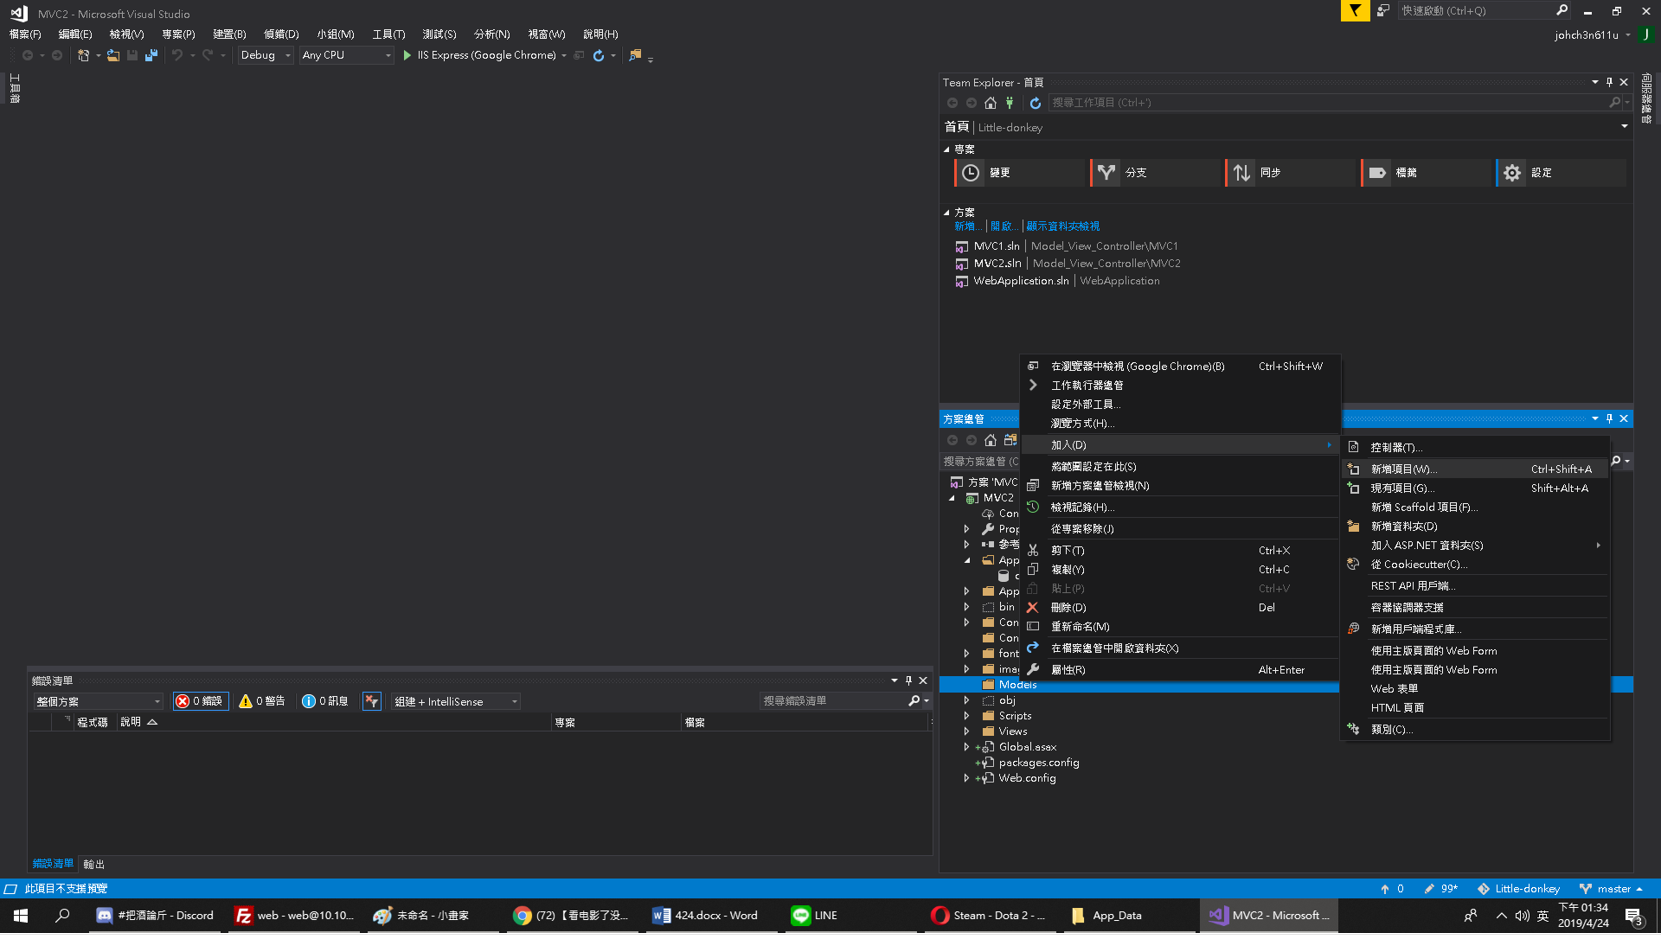Click the Windows Start button
The image size is (1661, 935).
[20, 916]
